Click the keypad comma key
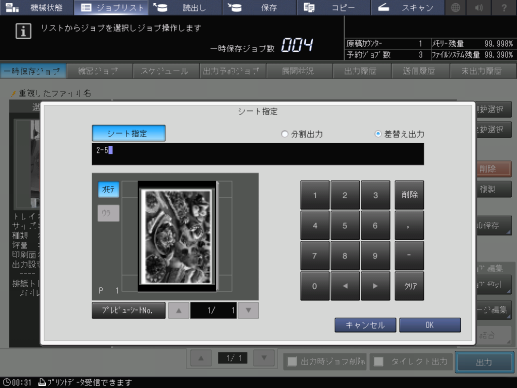 (x=409, y=225)
